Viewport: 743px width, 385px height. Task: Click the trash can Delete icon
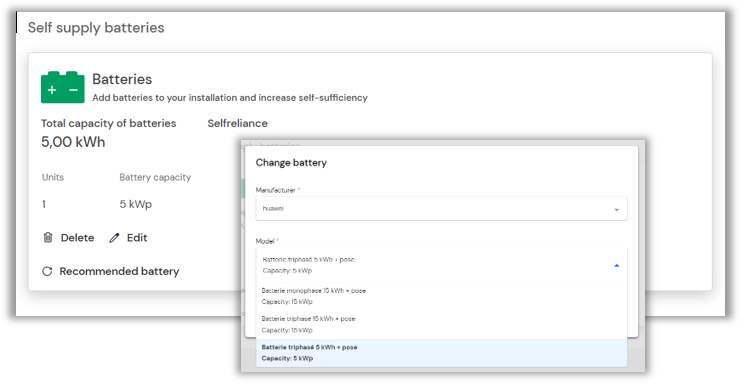click(47, 238)
